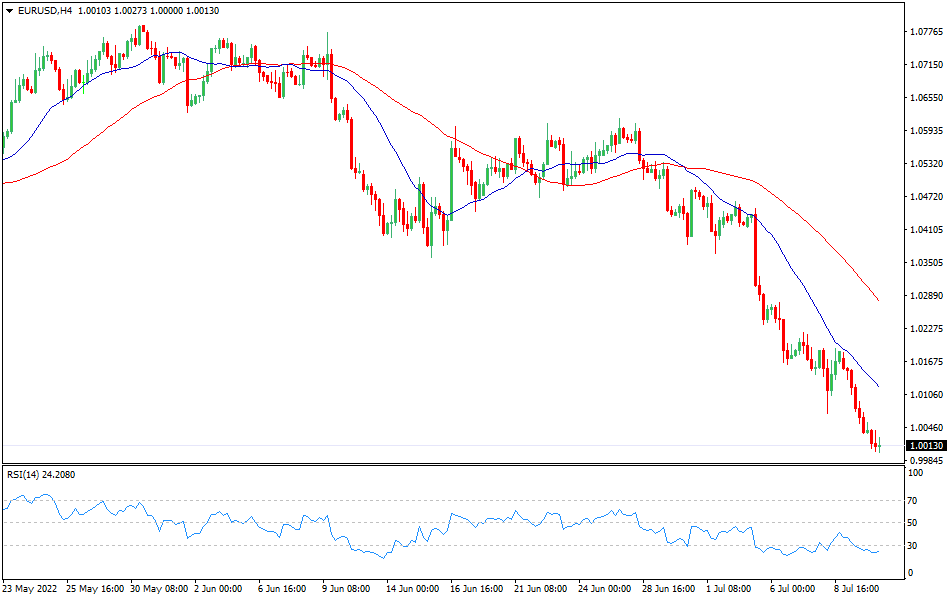This screenshot has height=600, width=950.
Task: Click the 70 level line in RSI panel
Action: [450, 499]
